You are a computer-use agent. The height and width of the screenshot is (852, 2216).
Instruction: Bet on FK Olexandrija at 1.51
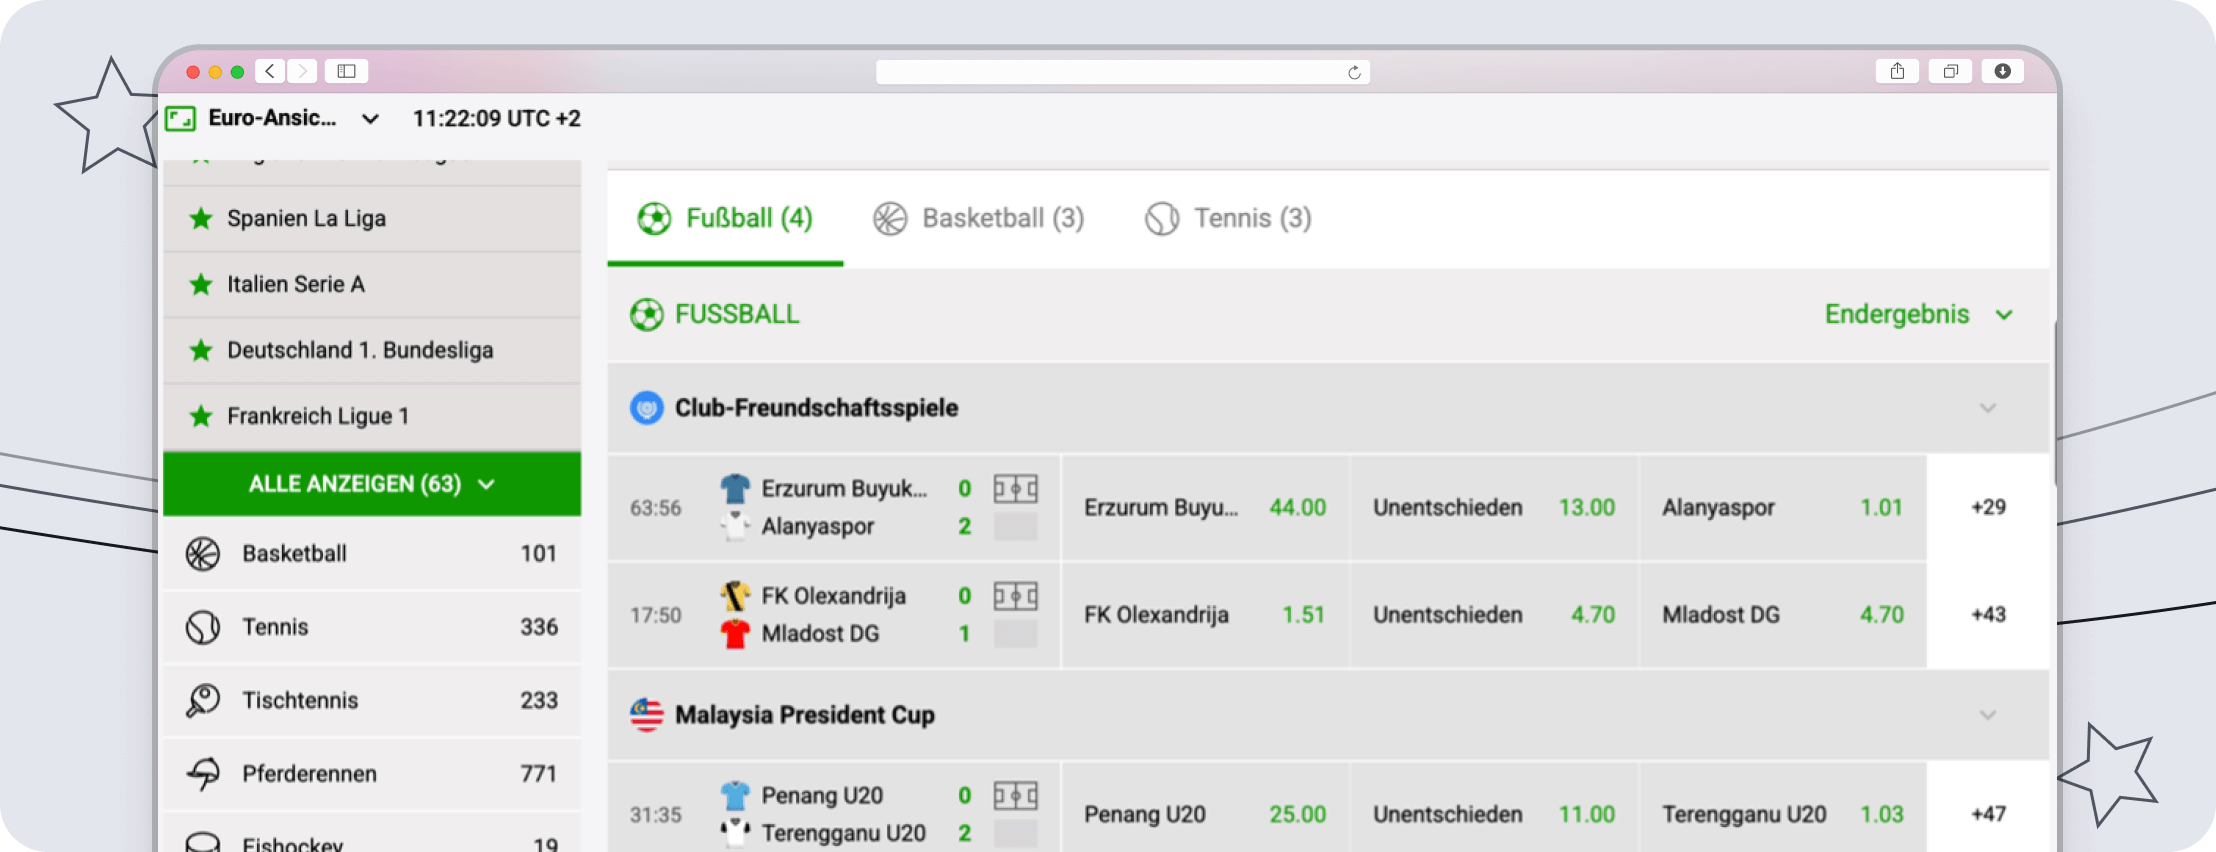click(1205, 615)
